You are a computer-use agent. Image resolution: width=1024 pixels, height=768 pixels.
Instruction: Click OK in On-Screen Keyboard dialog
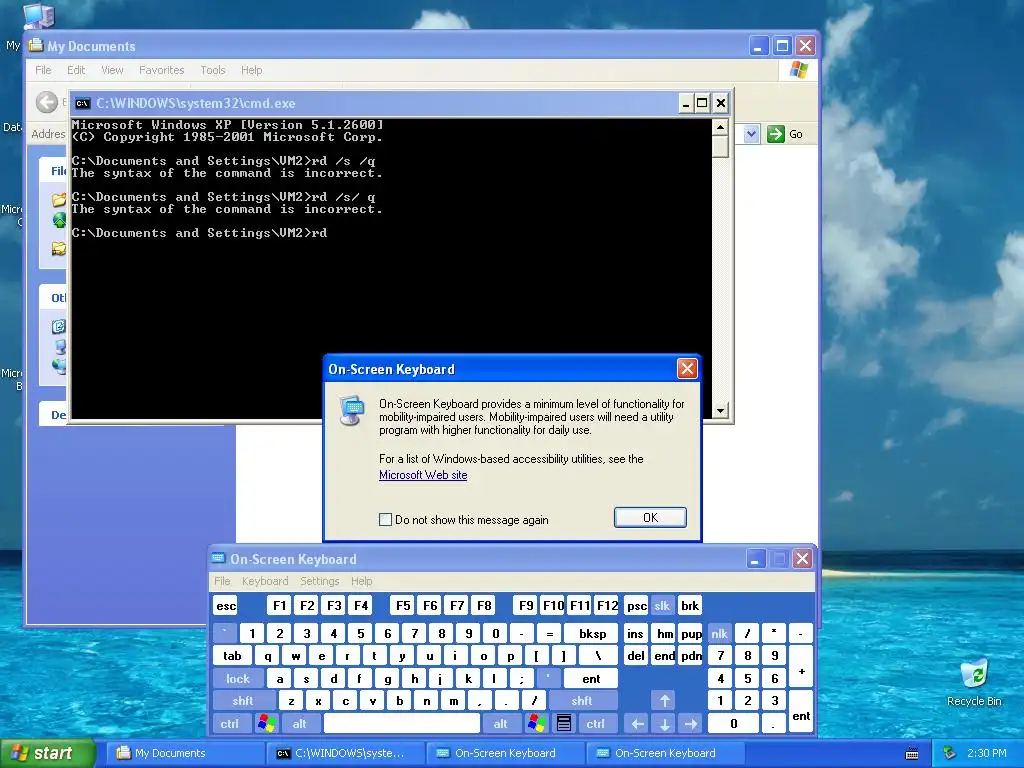pos(650,517)
